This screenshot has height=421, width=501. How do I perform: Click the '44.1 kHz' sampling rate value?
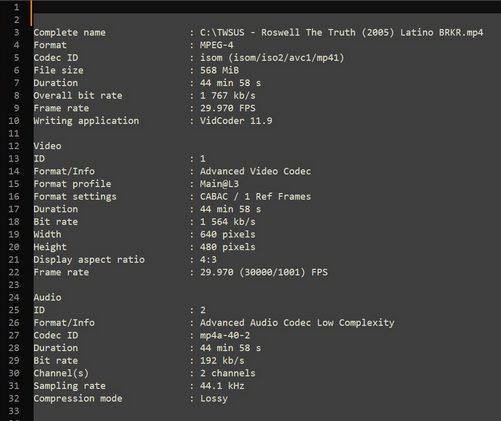[222, 386]
